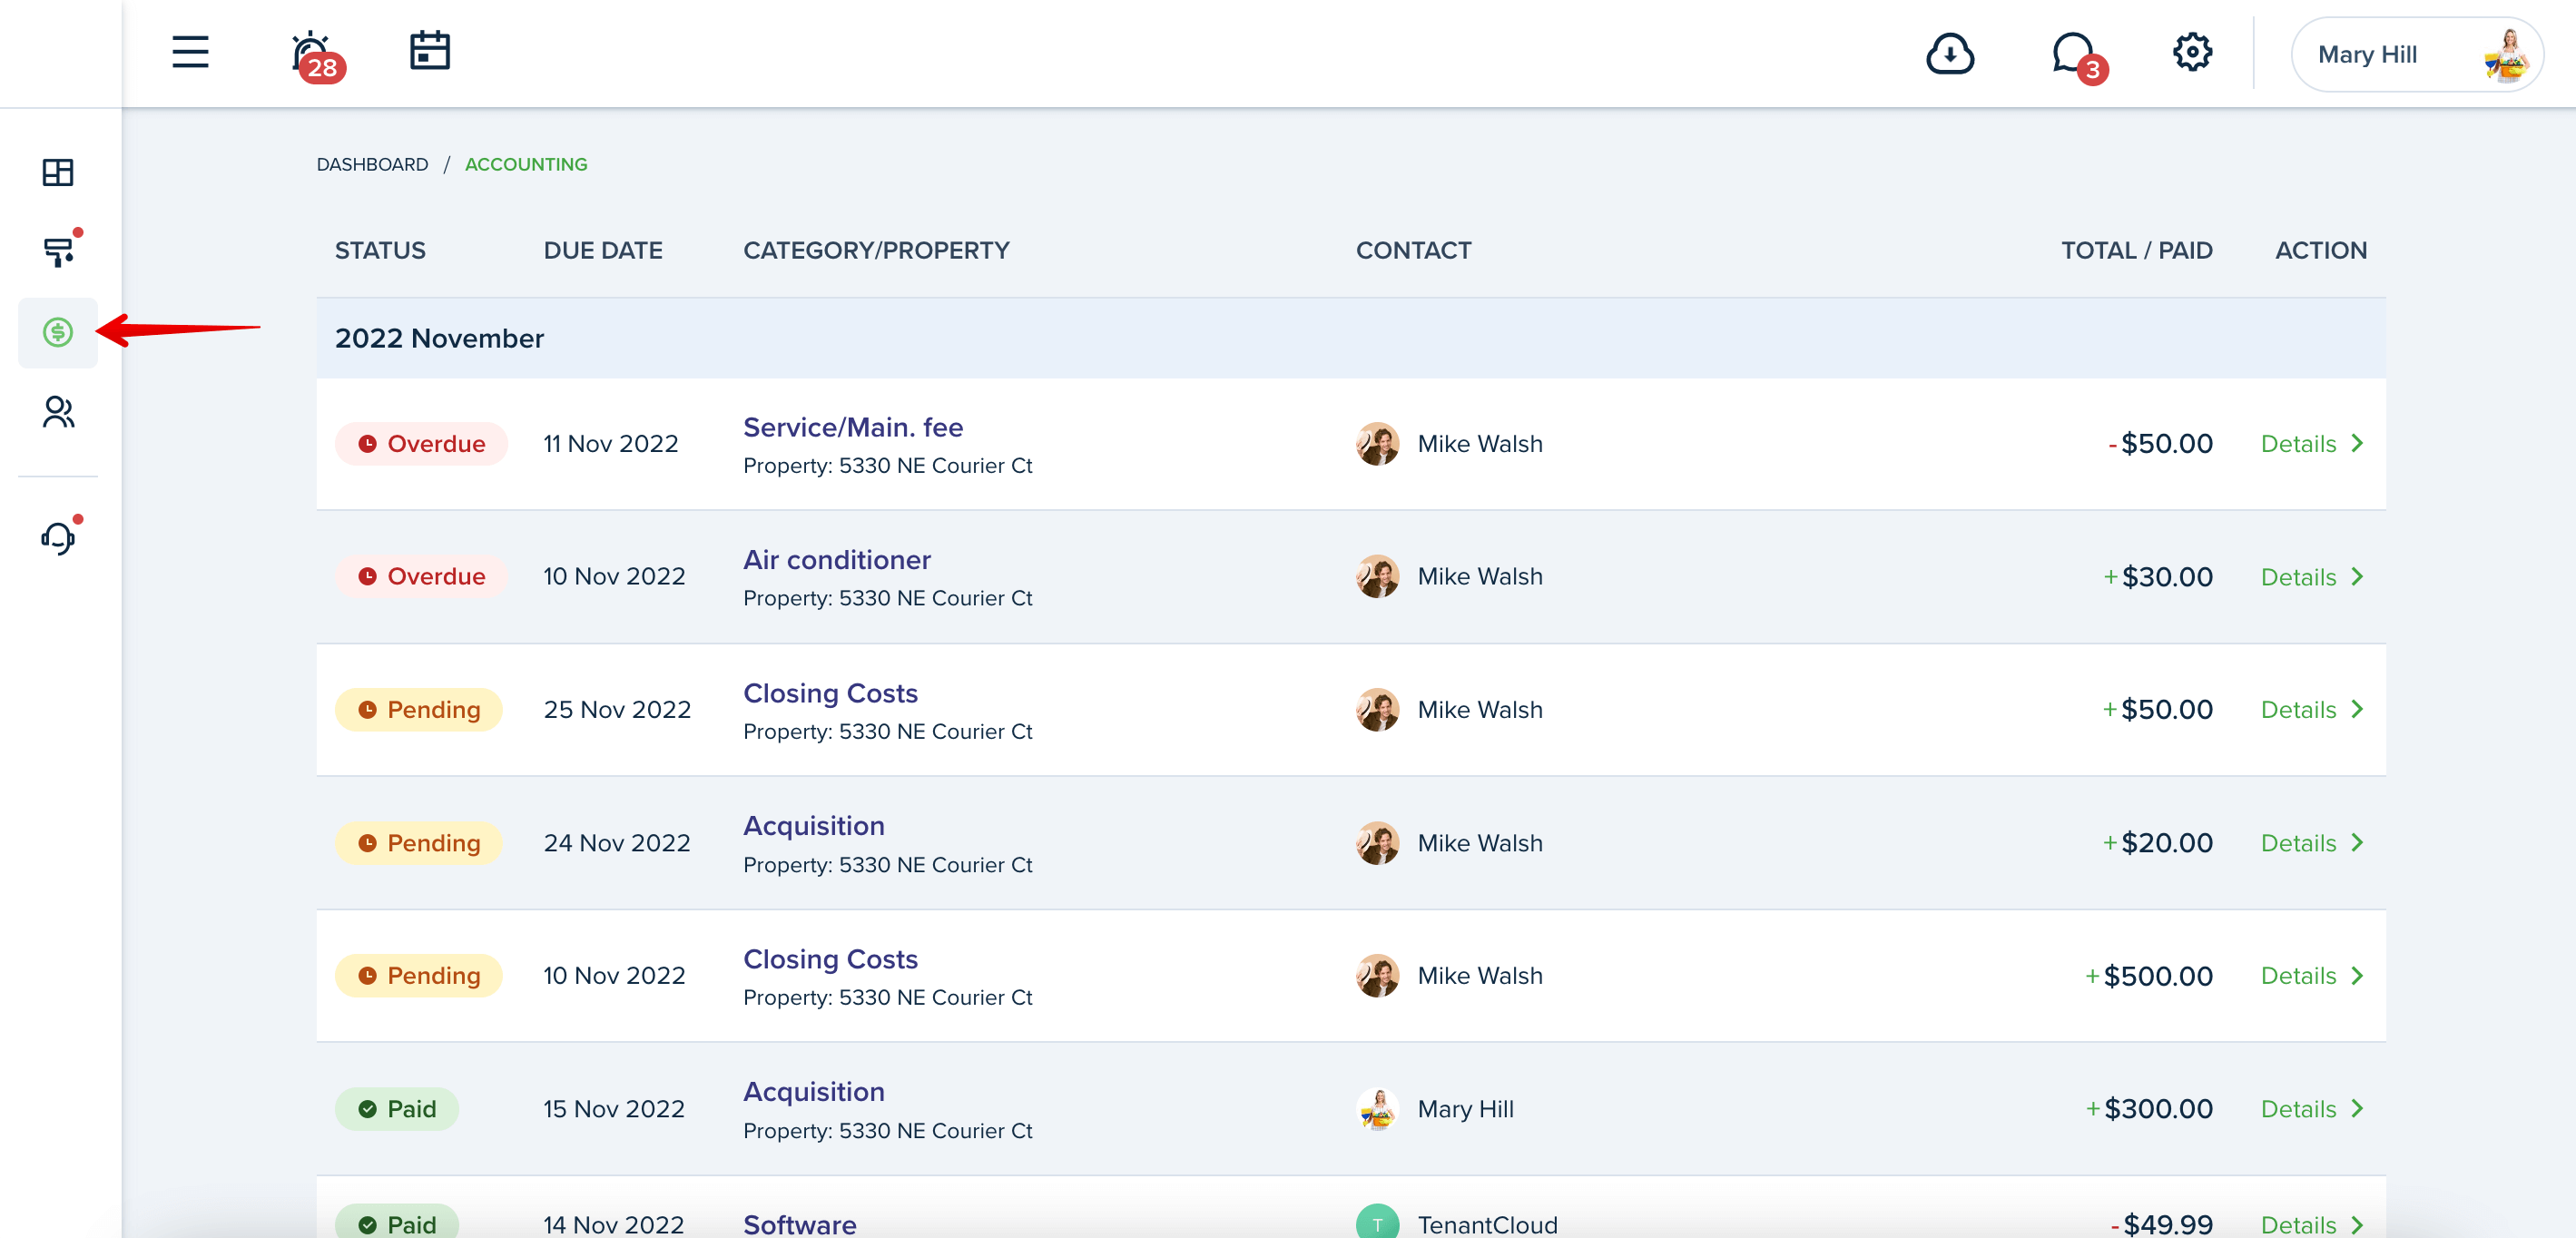Click Pending badge on 25 Nov 2022 row
2576x1238 pixels.
418,709
